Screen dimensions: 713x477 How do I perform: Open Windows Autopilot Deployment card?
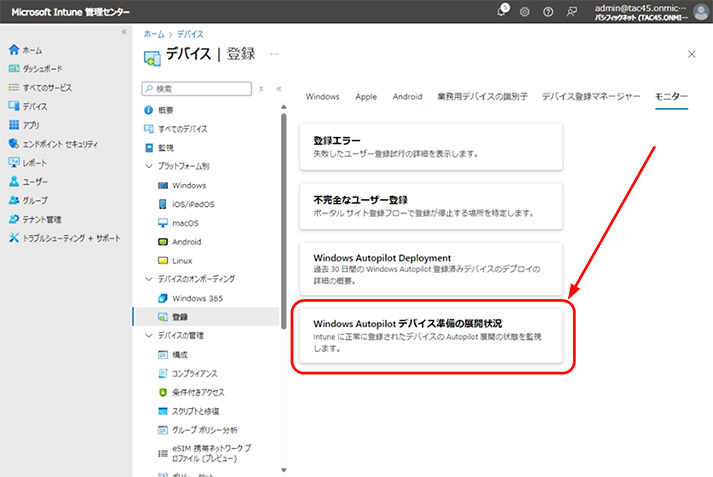click(431, 269)
